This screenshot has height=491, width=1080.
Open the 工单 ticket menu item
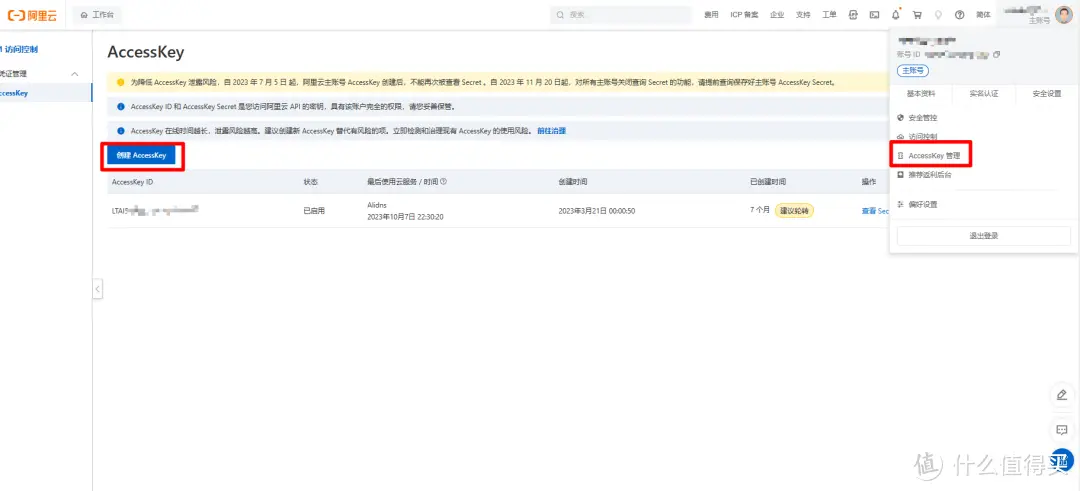point(829,14)
